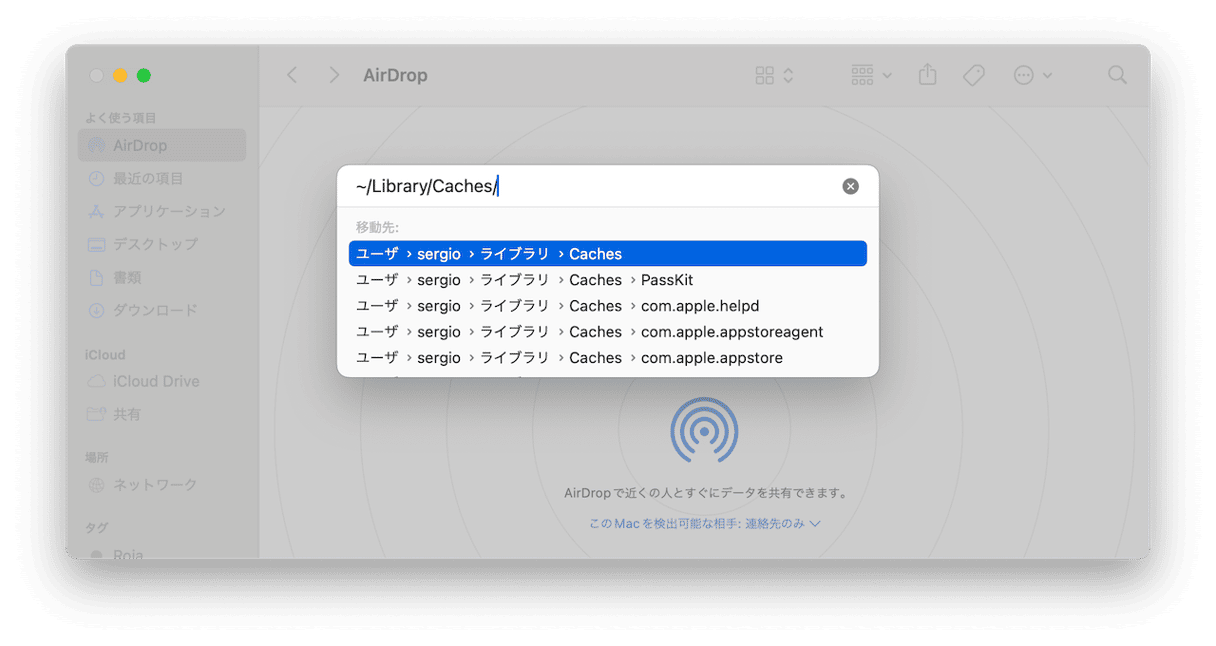Click the cloud icon beside iCloud Drive
Screen dimensions: 1216x646
click(x=96, y=381)
